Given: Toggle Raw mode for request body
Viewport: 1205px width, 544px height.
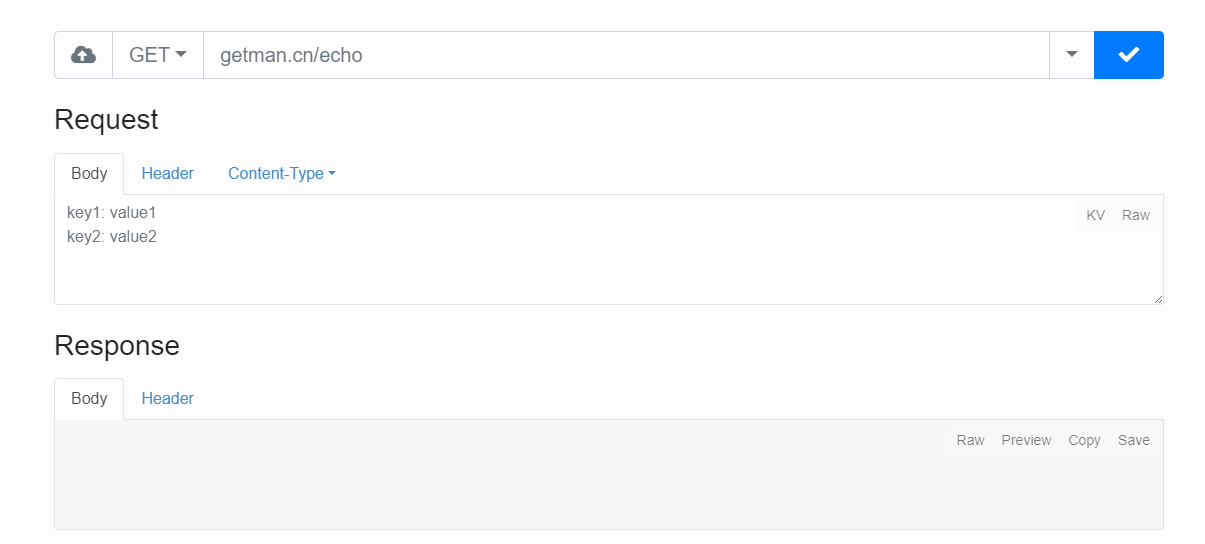Looking at the screenshot, I should [x=1136, y=215].
